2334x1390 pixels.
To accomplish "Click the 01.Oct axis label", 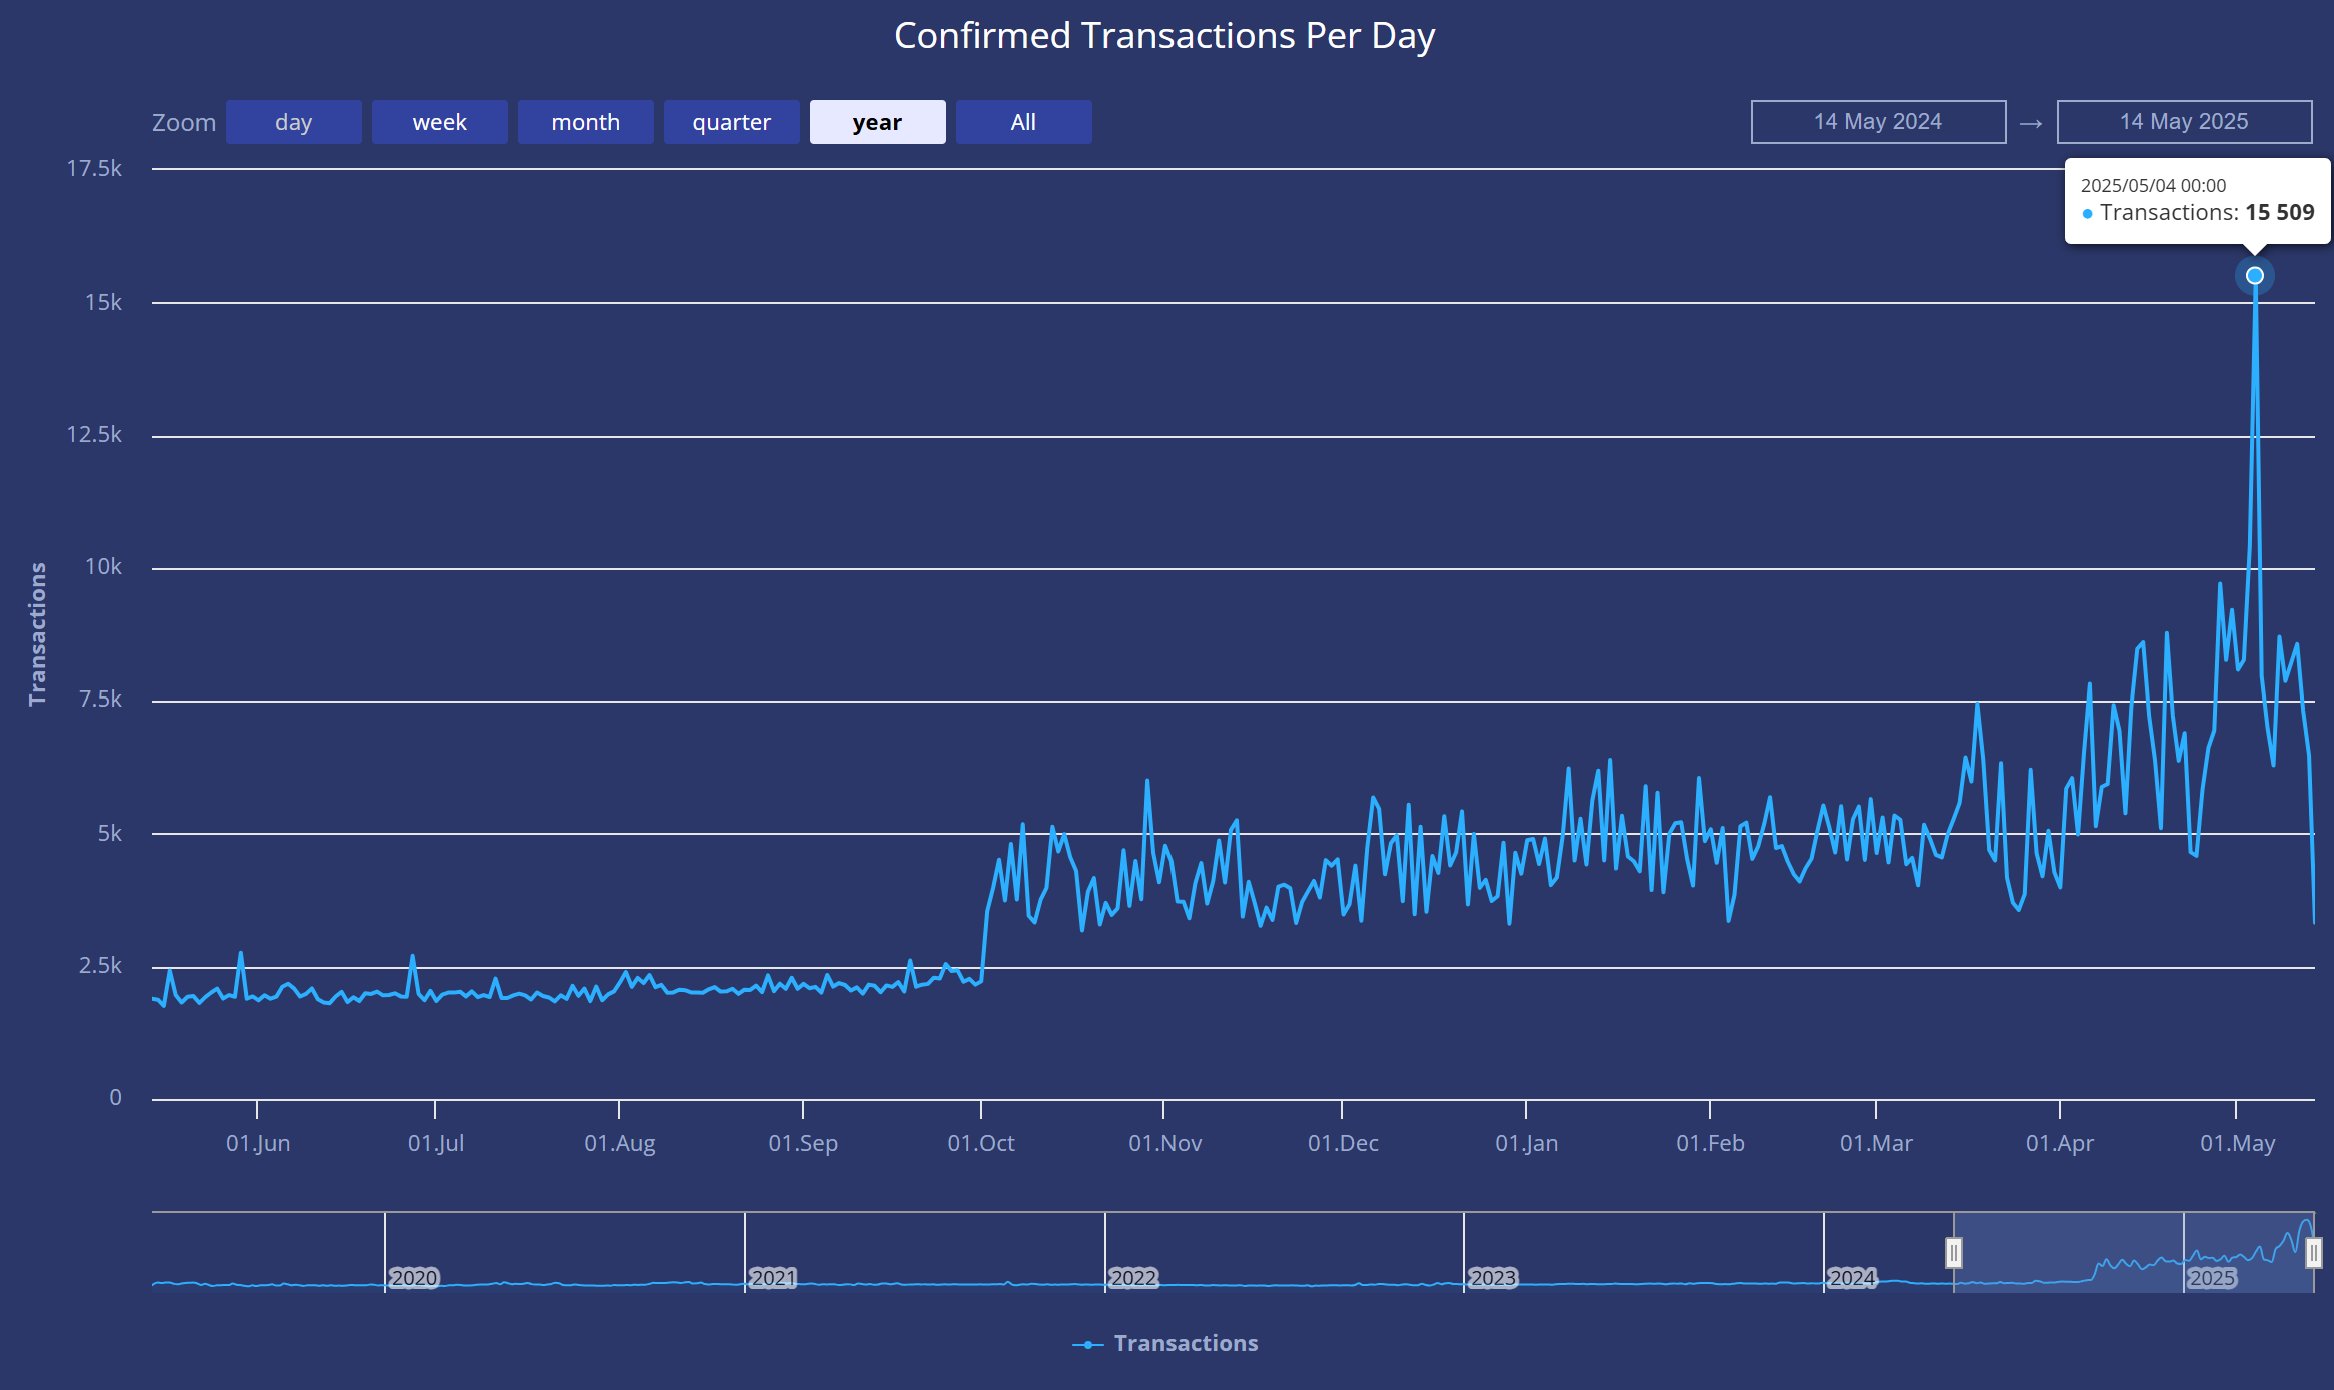I will click(981, 1143).
